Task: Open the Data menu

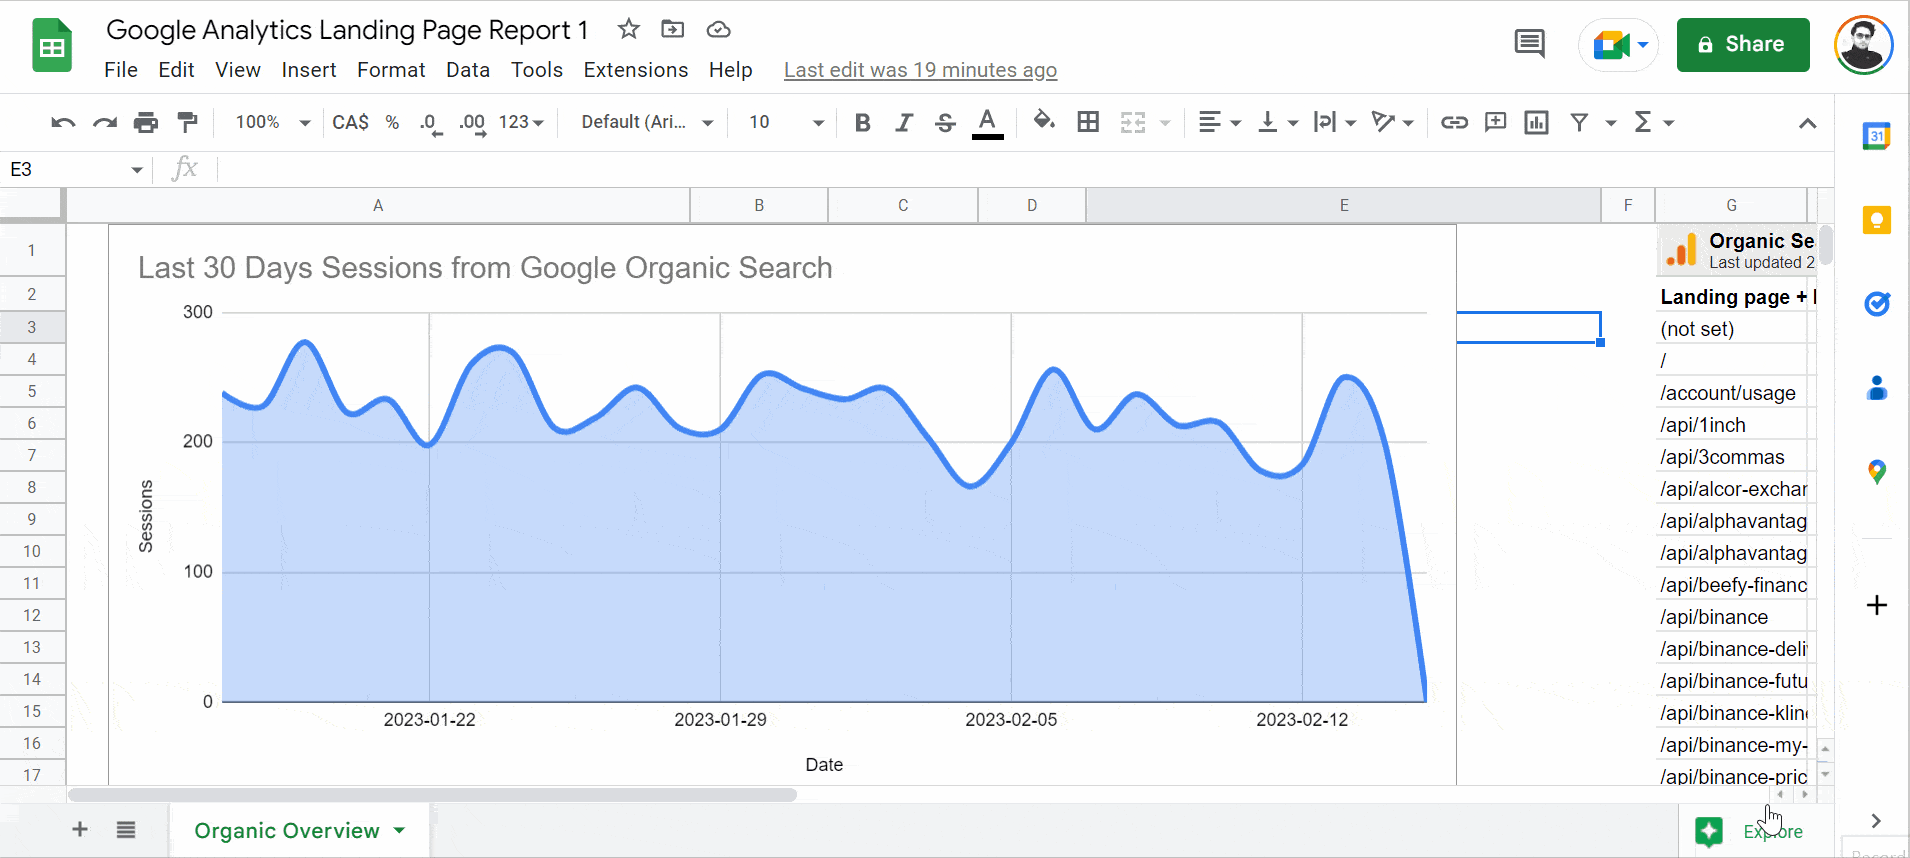Action: pyautogui.click(x=468, y=70)
